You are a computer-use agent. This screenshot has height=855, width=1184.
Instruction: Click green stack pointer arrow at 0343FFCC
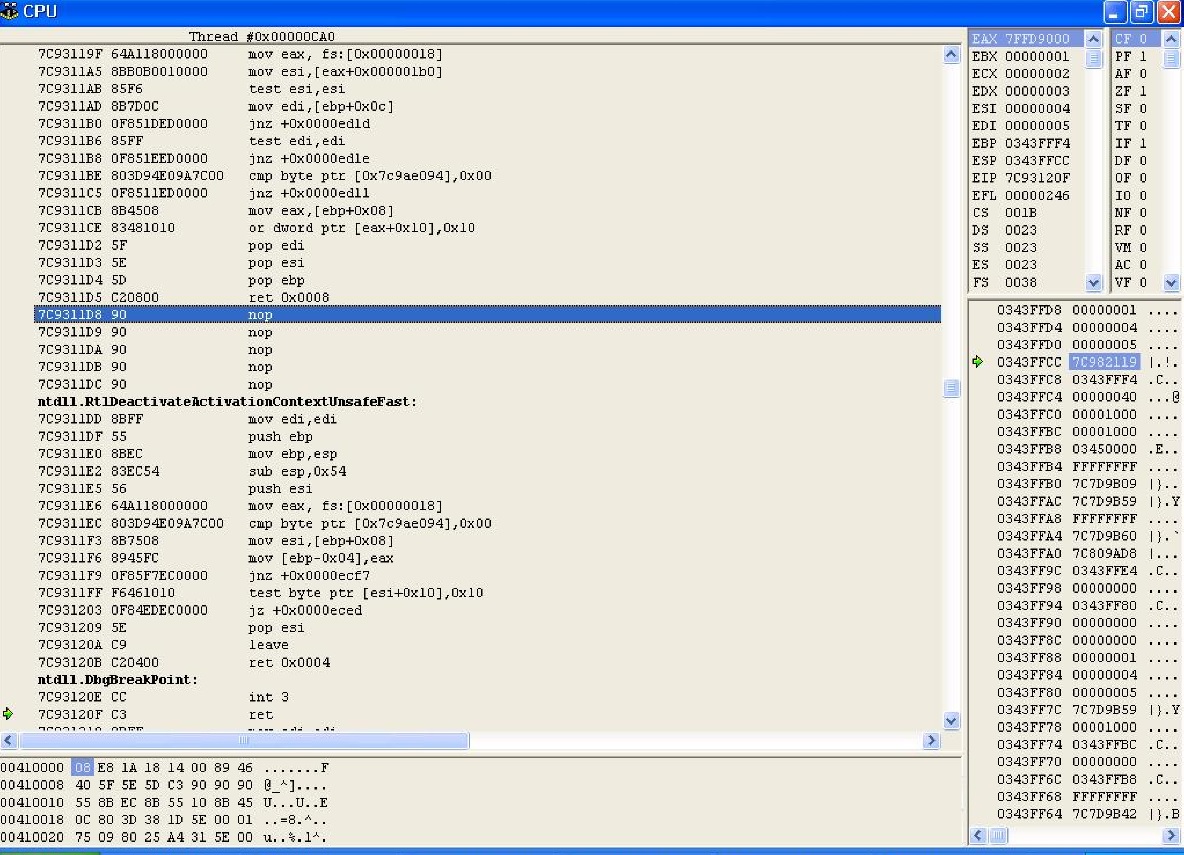coord(978,361)
